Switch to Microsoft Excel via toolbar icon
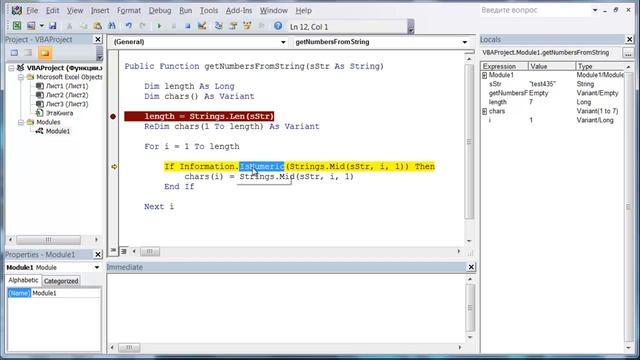 (17, 26)
